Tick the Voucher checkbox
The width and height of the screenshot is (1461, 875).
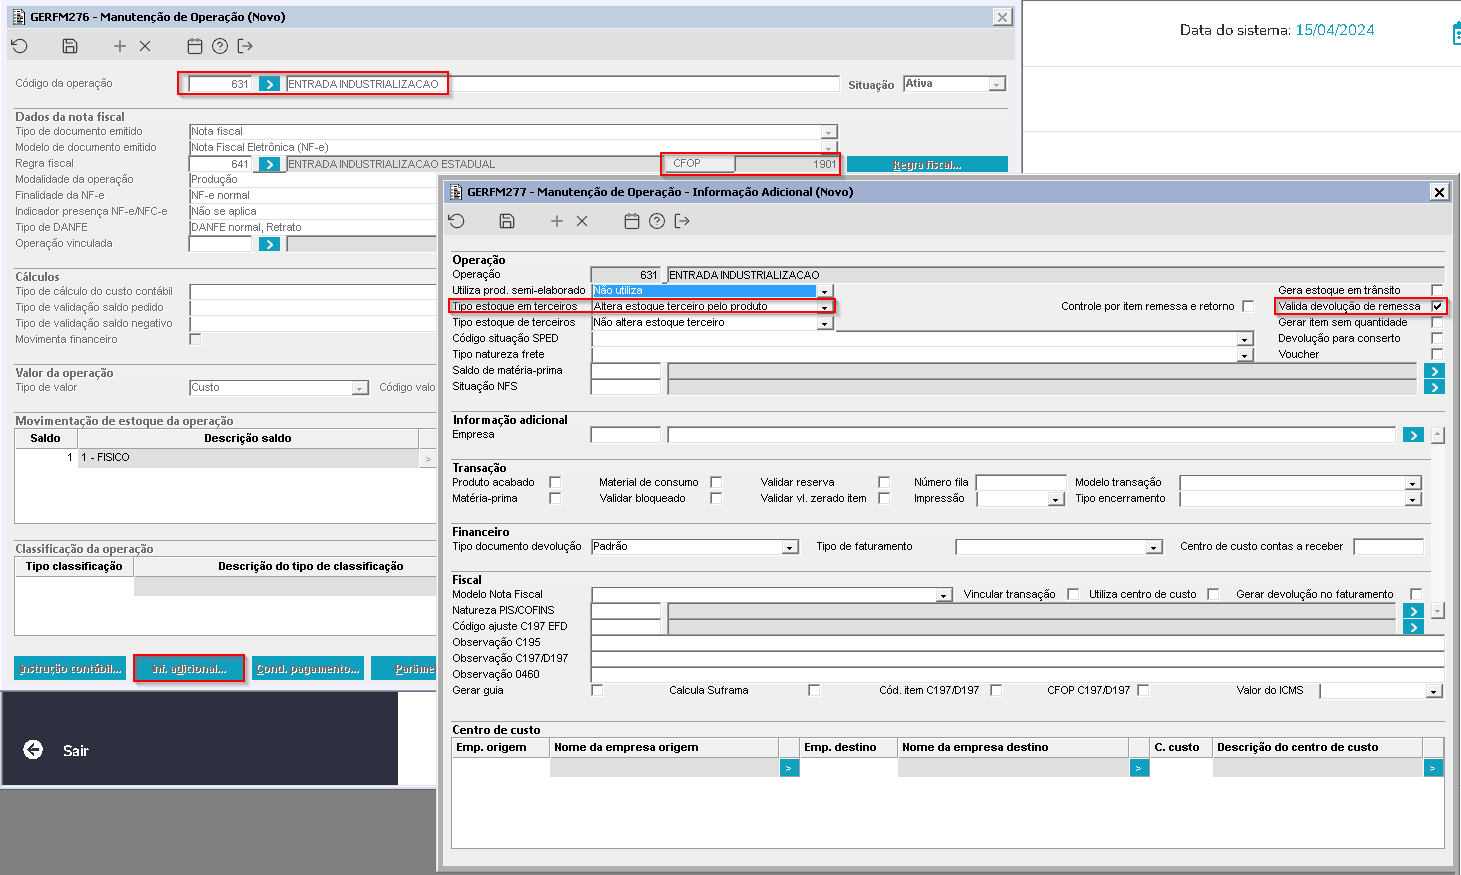[x=1437, y=355]
